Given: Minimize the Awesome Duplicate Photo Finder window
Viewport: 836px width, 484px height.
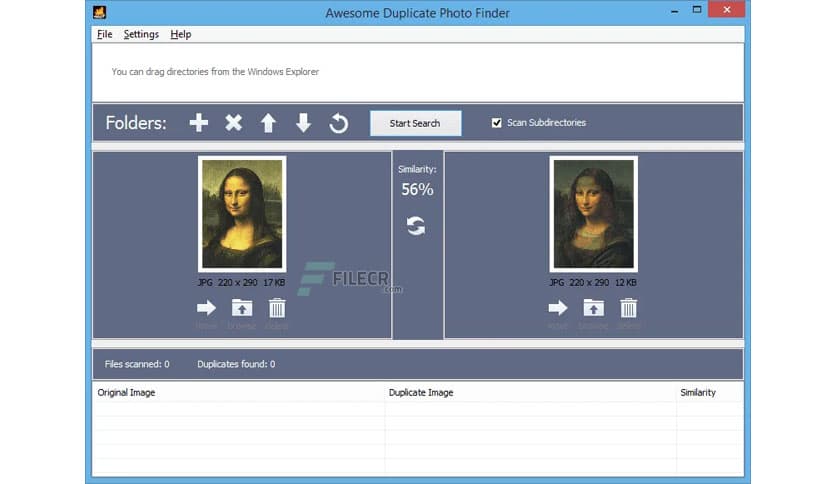Looking at the screenshot, I should pos(674,10).
